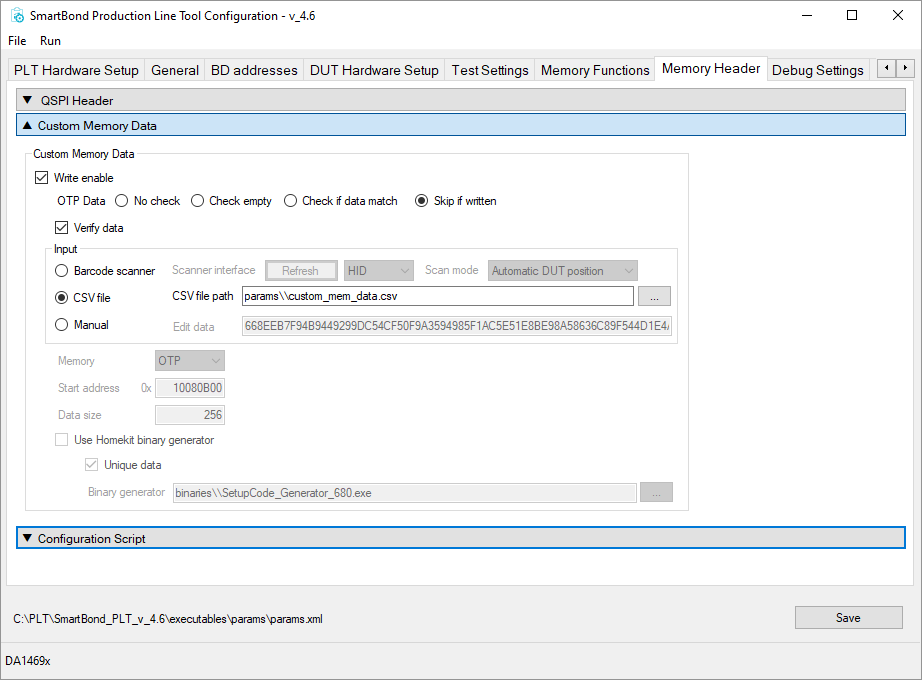Click the Edit data hex field

click(457, 326)
